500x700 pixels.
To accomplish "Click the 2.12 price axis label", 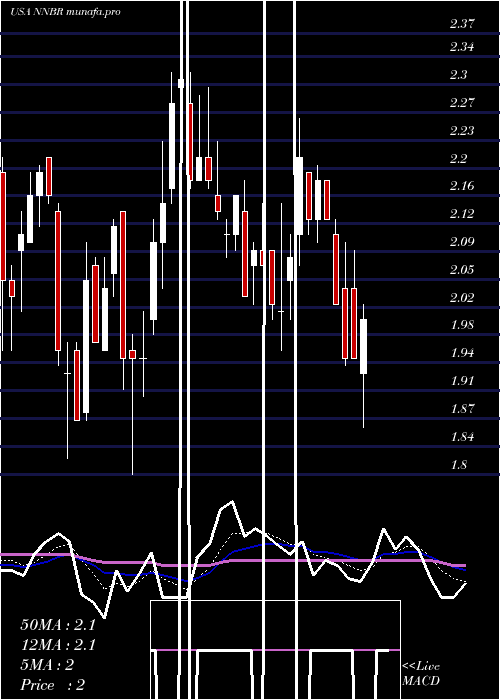I will (461, 214).
